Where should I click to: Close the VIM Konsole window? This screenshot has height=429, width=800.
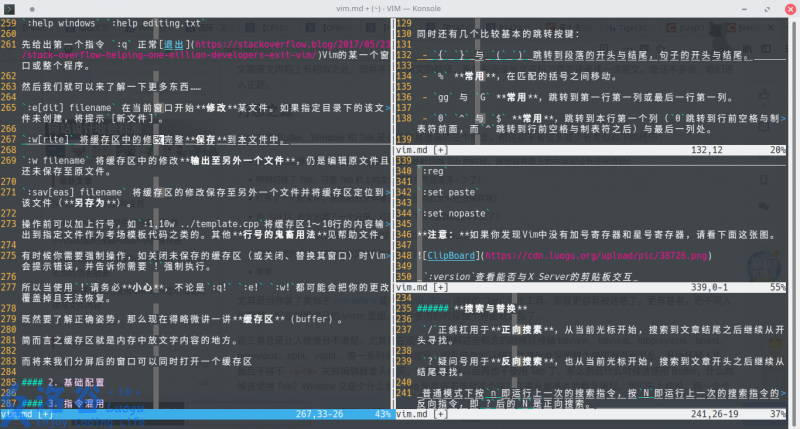tap(788, 7)
